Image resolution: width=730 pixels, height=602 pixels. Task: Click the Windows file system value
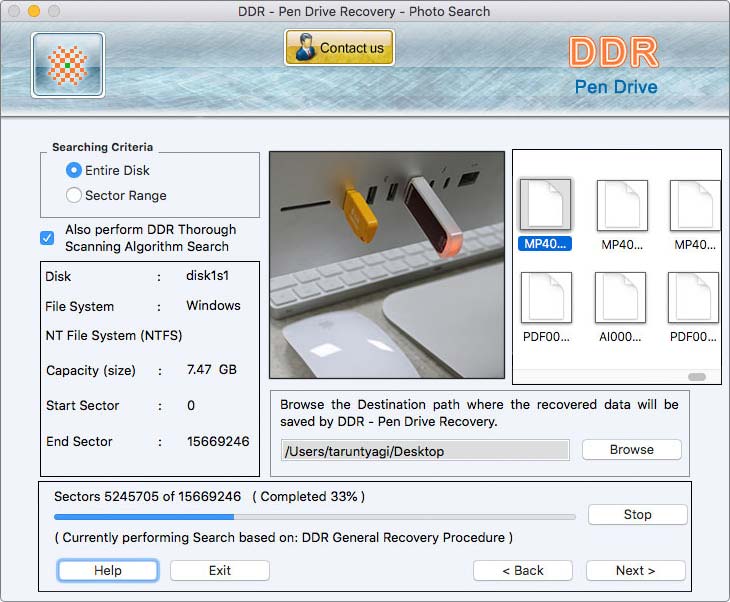coord(213,305)
